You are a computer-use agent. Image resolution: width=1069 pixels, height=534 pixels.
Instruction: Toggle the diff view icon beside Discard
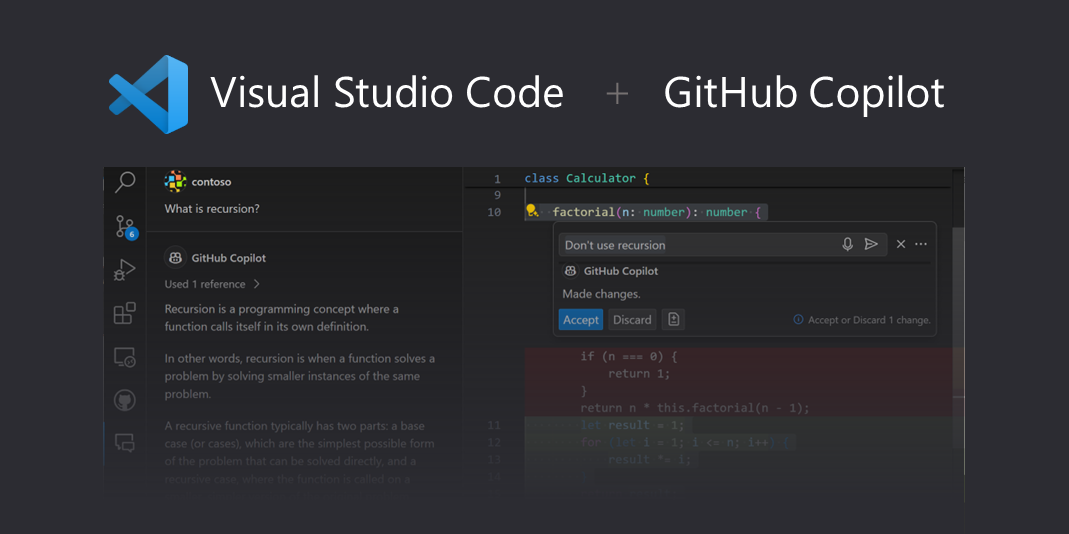pyautogui.click(x=674, y=320)
